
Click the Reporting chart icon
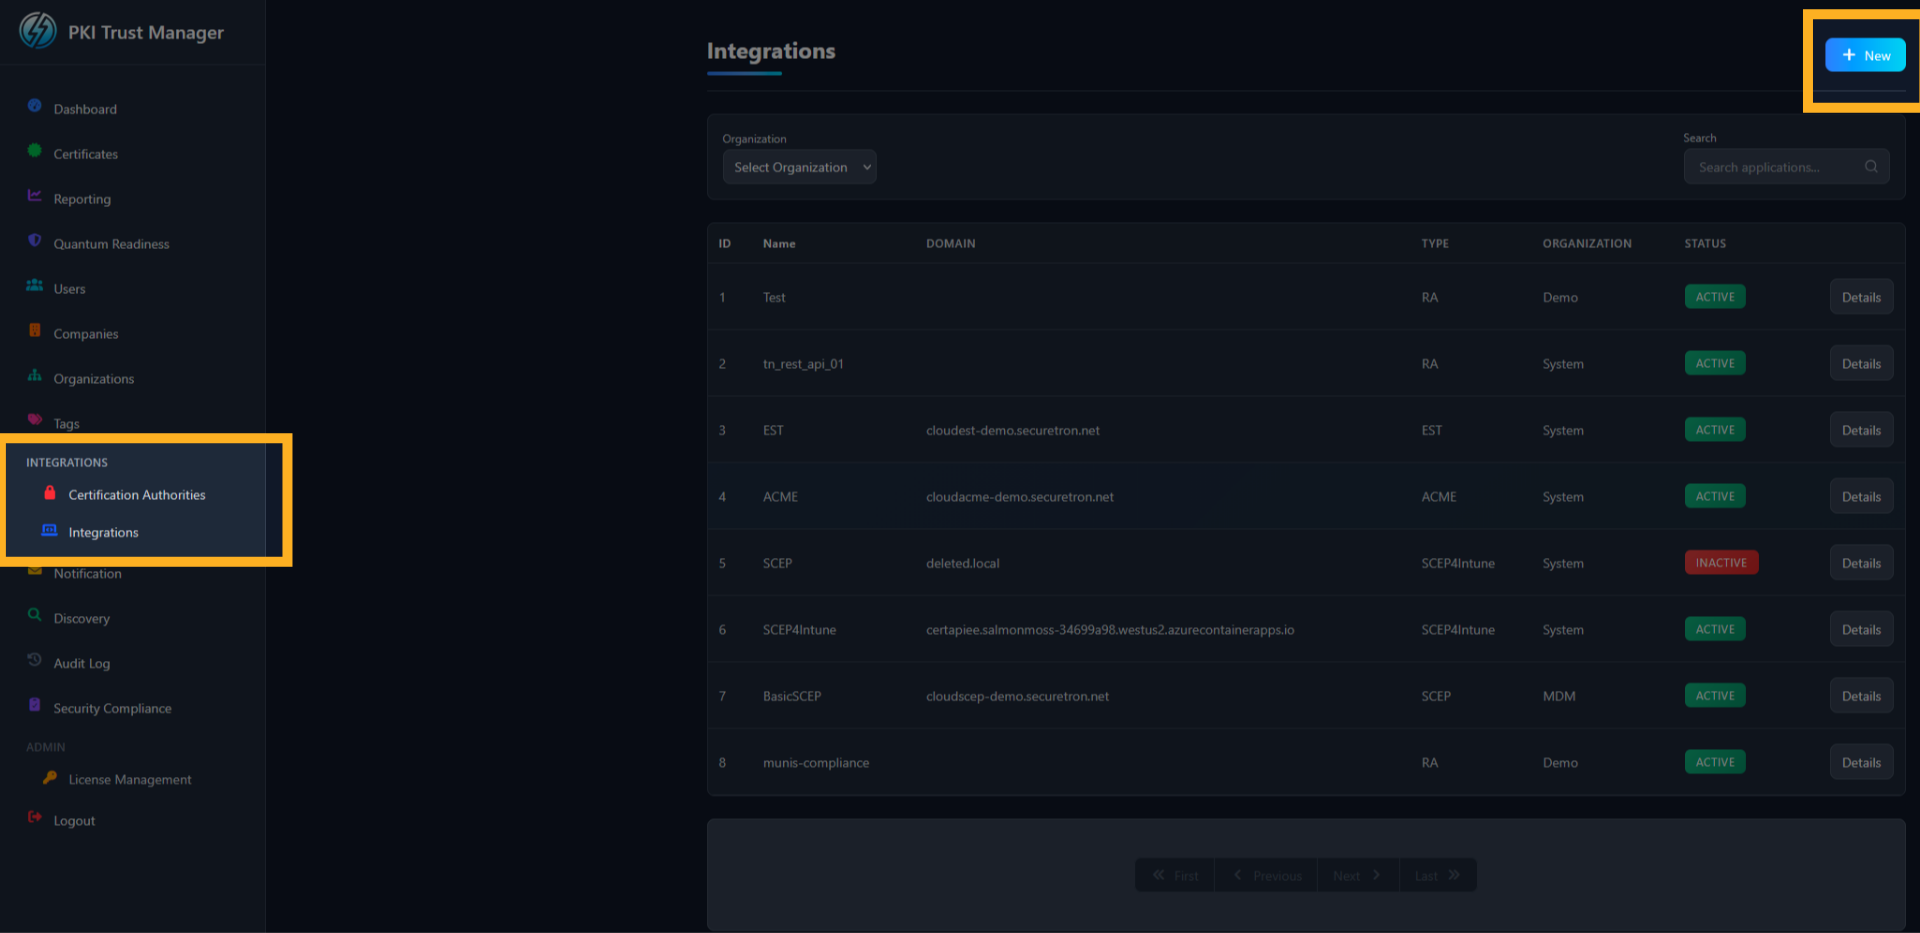tap(33, 198)
